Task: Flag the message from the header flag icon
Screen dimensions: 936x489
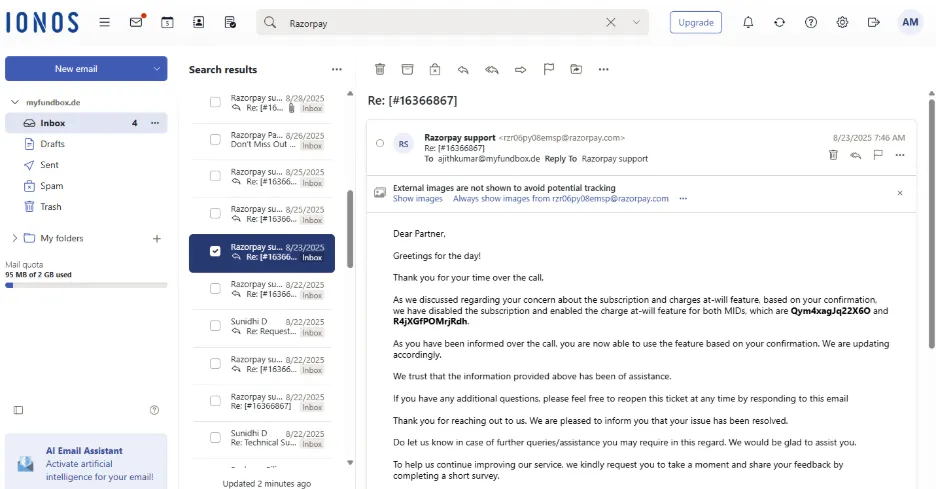Action: pos(878,155)
